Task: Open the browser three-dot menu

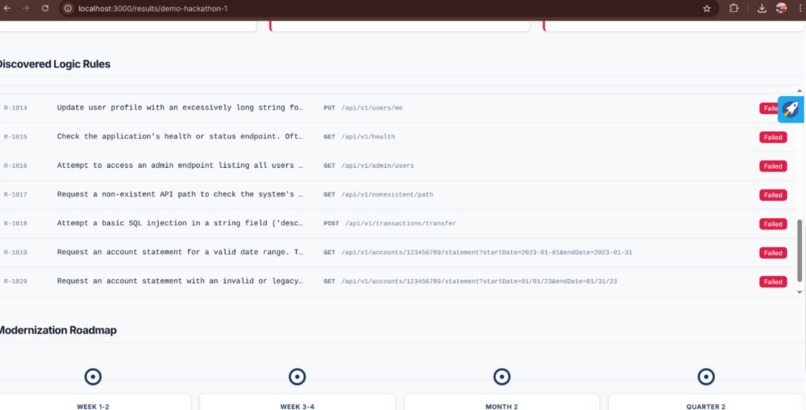Action: pyautogui.click(x=800, y=8)
